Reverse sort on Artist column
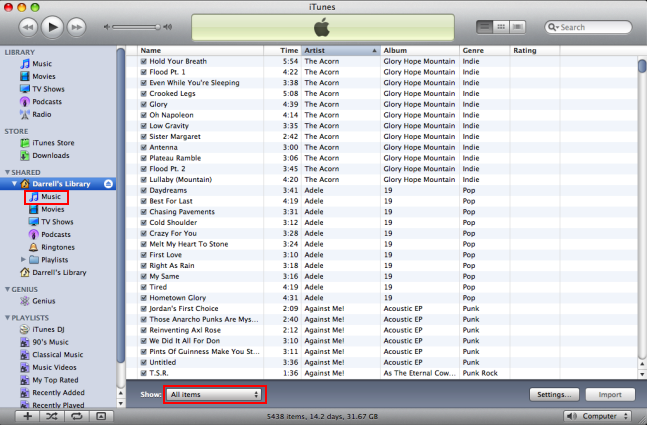The height and width of the screenshot is (425, 647). pyautogui.click(x=341, y=50)
